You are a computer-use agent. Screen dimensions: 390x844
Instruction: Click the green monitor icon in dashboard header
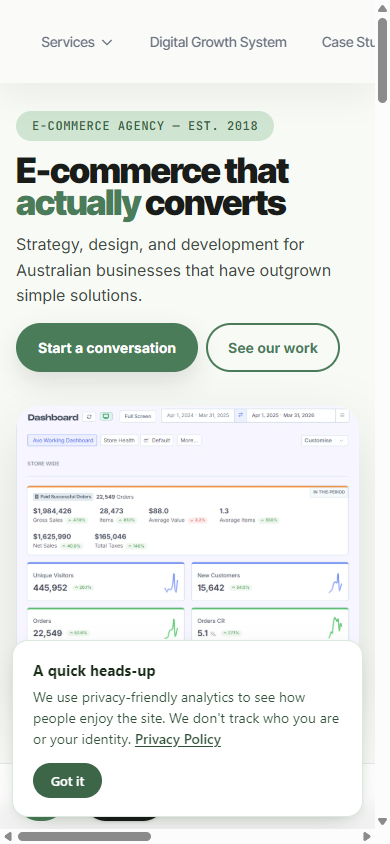[106, 417]
